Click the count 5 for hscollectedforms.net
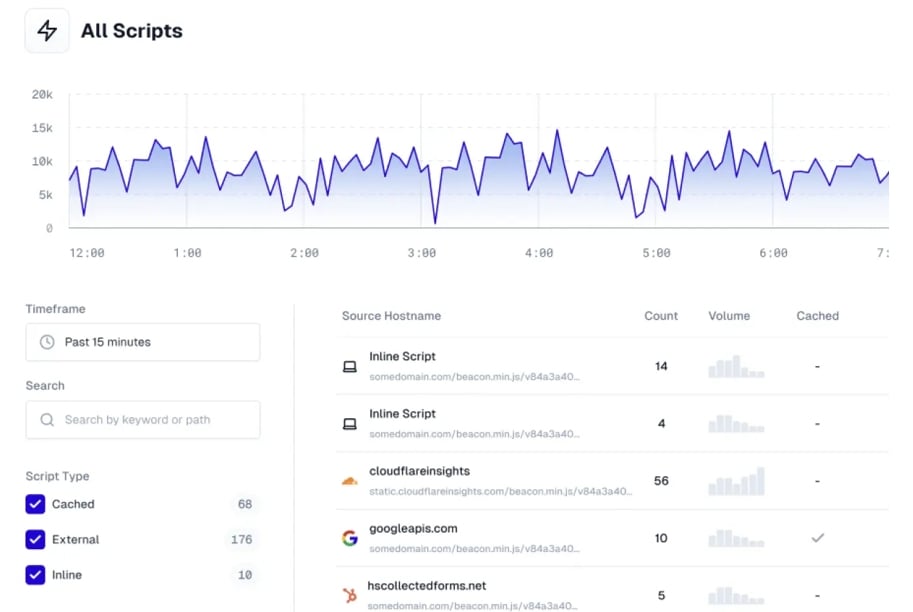Viewport: 913px width, 612px height. [x=661, y=595]
